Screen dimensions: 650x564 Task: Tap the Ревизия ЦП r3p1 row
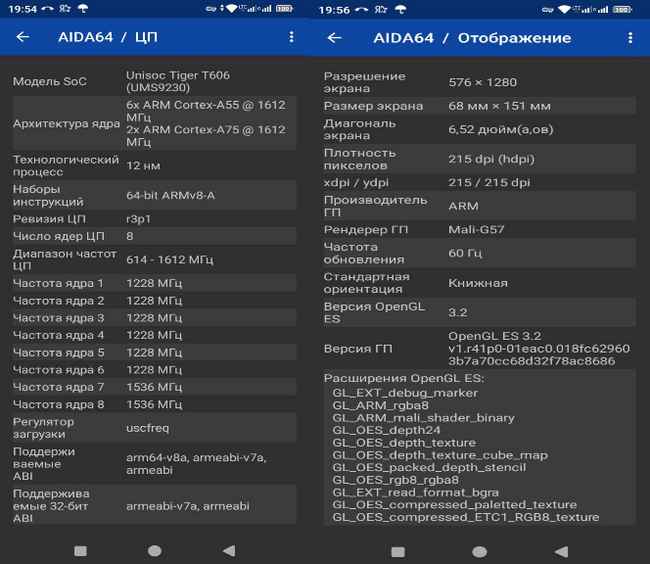pos(155,219)
